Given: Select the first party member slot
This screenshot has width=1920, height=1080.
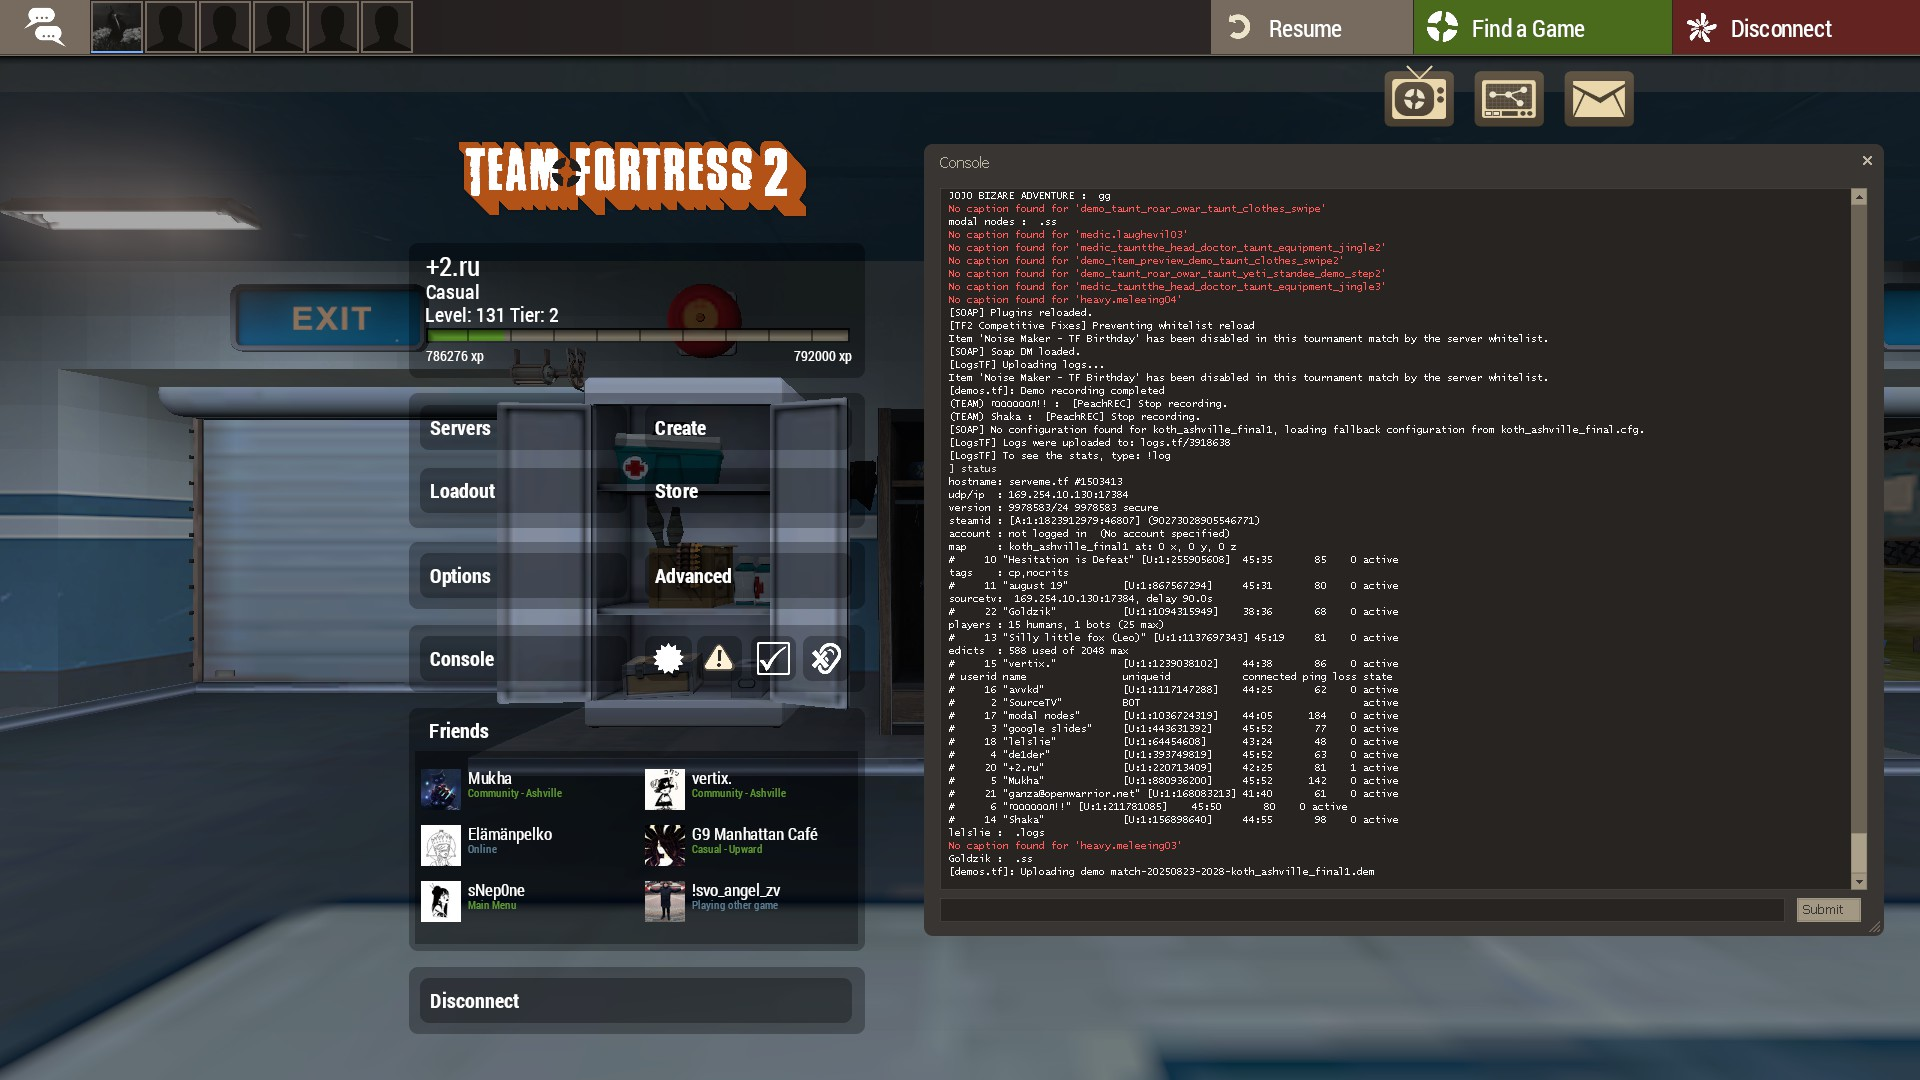Looking at the screenshot, I should pos(117,27).
